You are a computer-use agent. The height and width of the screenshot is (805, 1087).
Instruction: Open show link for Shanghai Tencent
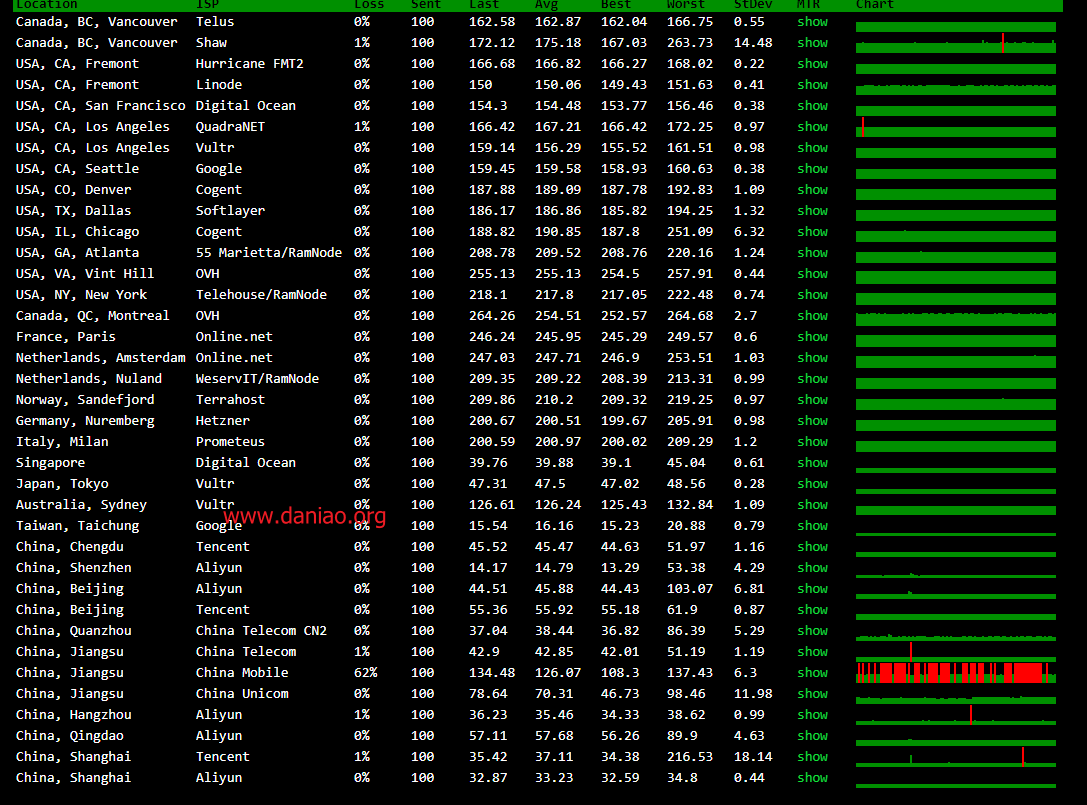pyautogui.click(x=812, y=756)
